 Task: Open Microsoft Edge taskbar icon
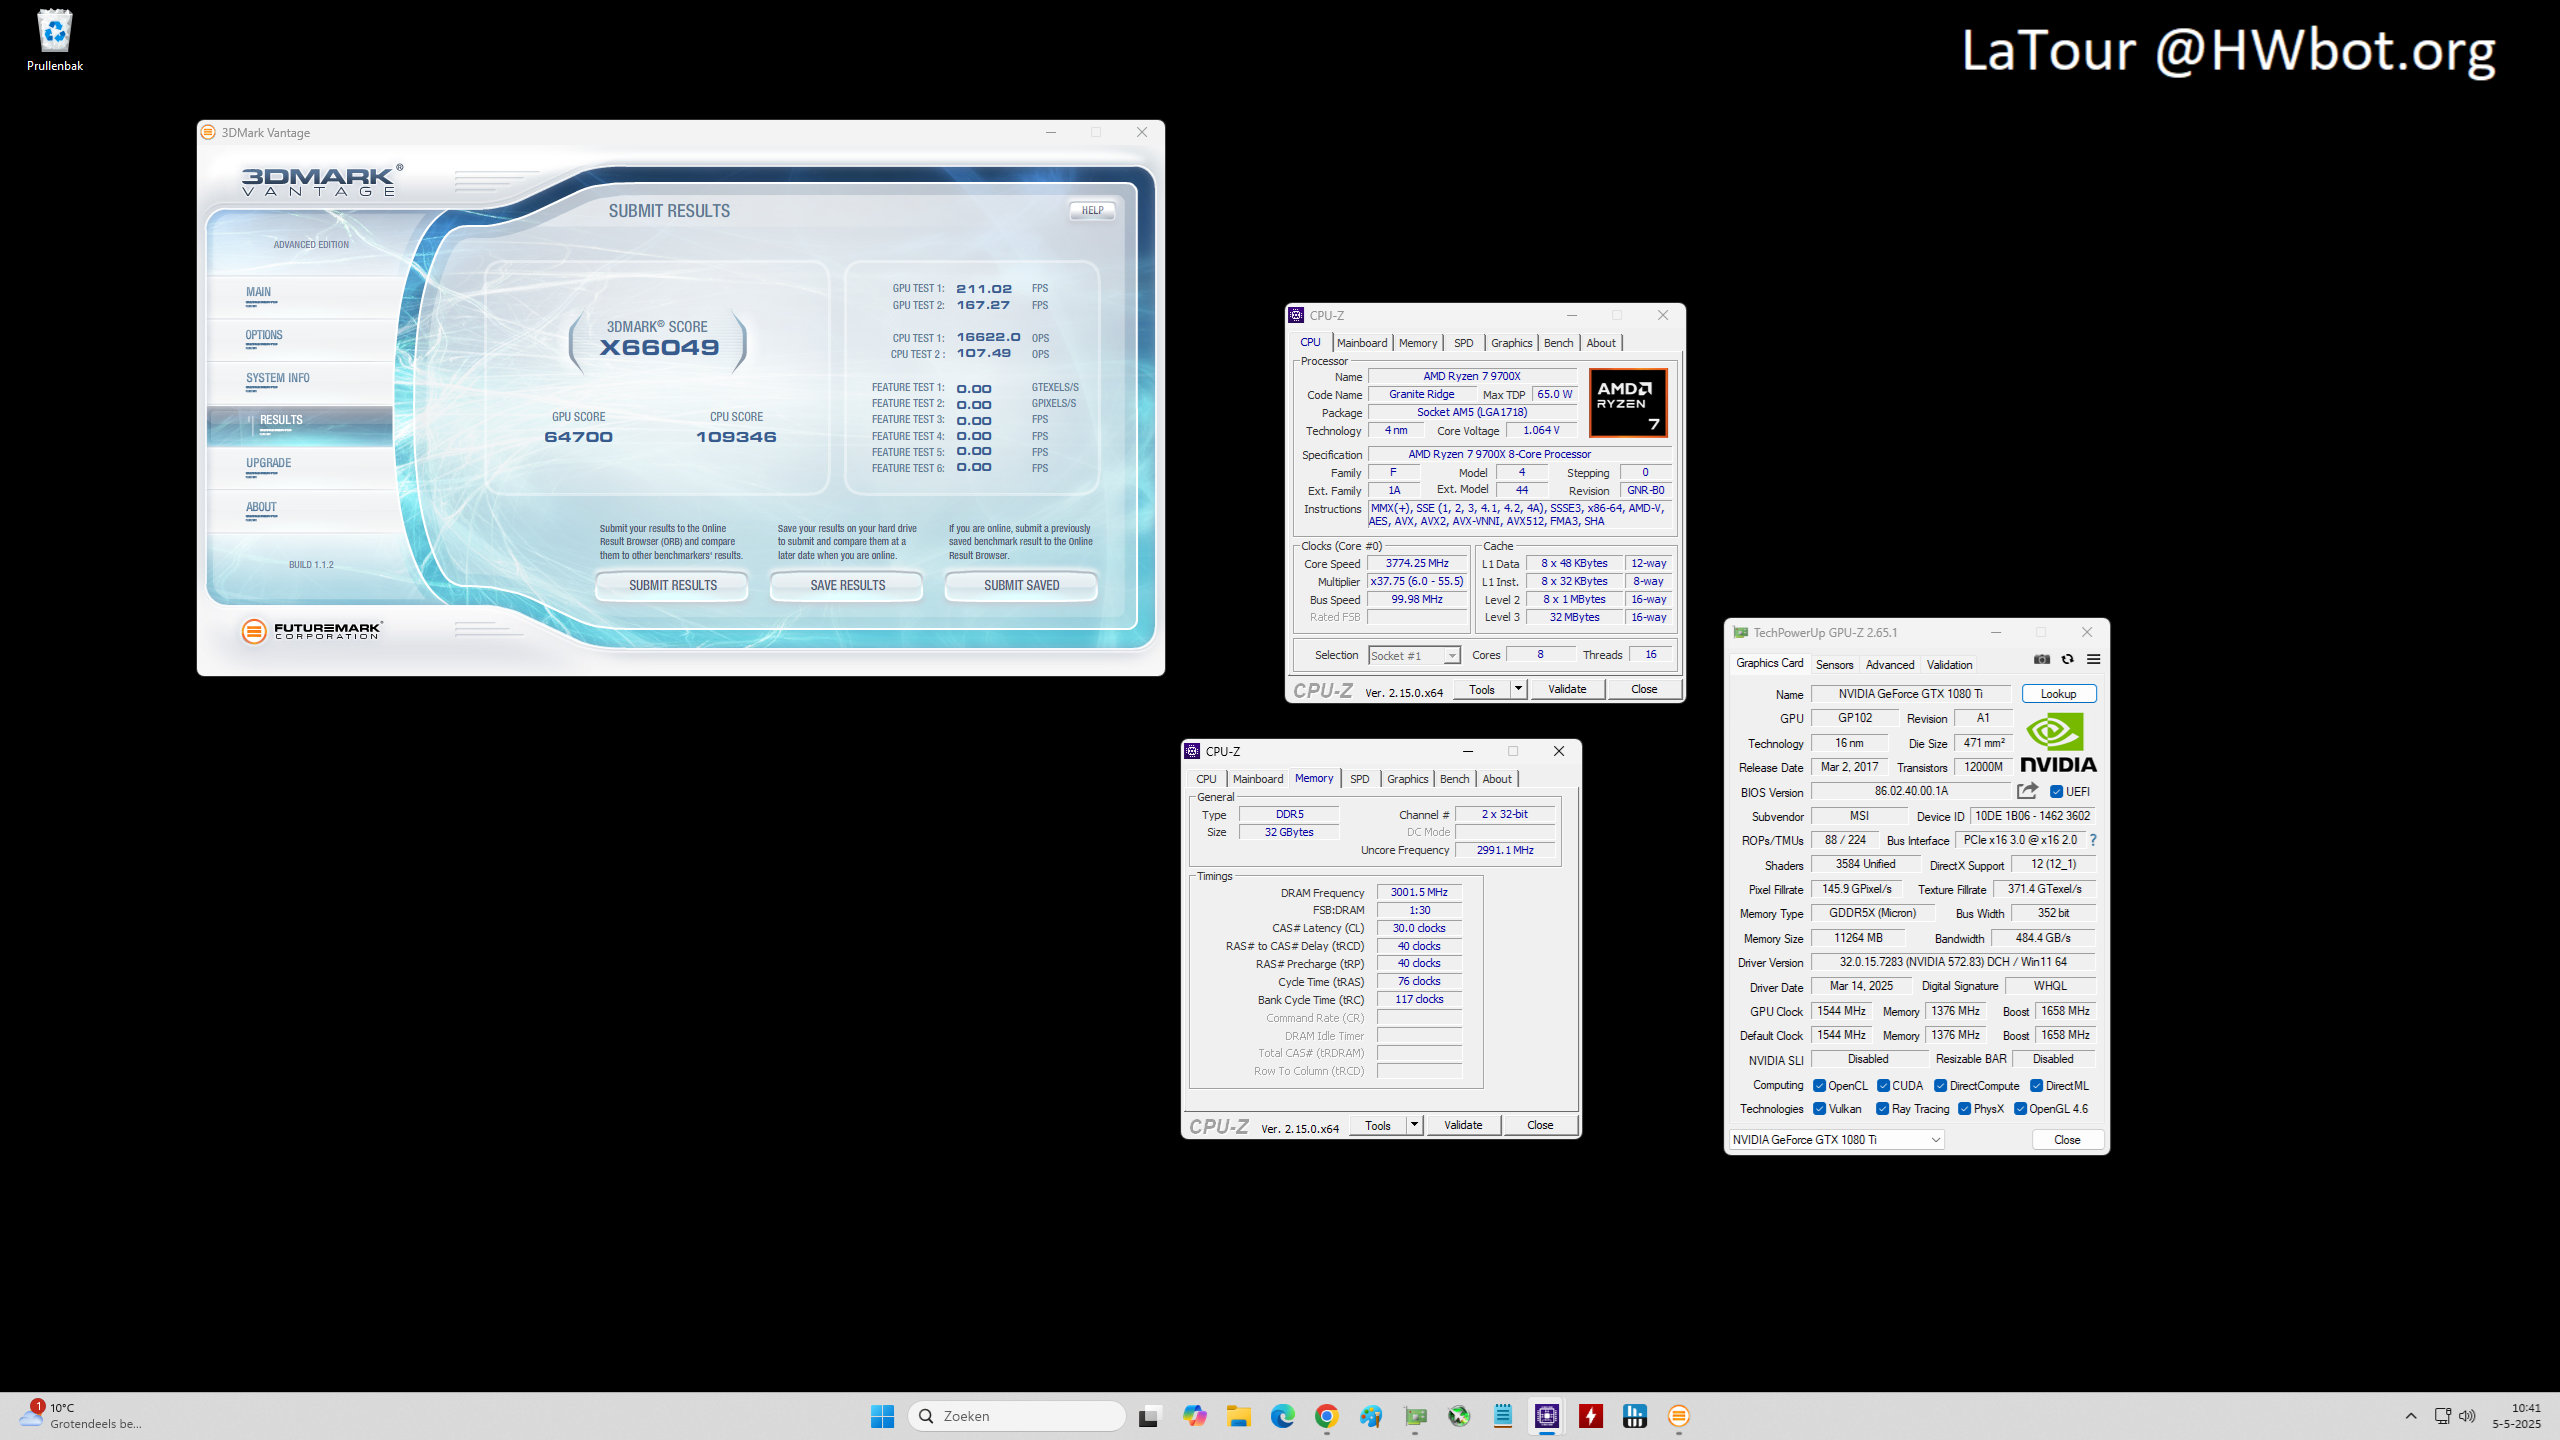coord(1282,1416)
